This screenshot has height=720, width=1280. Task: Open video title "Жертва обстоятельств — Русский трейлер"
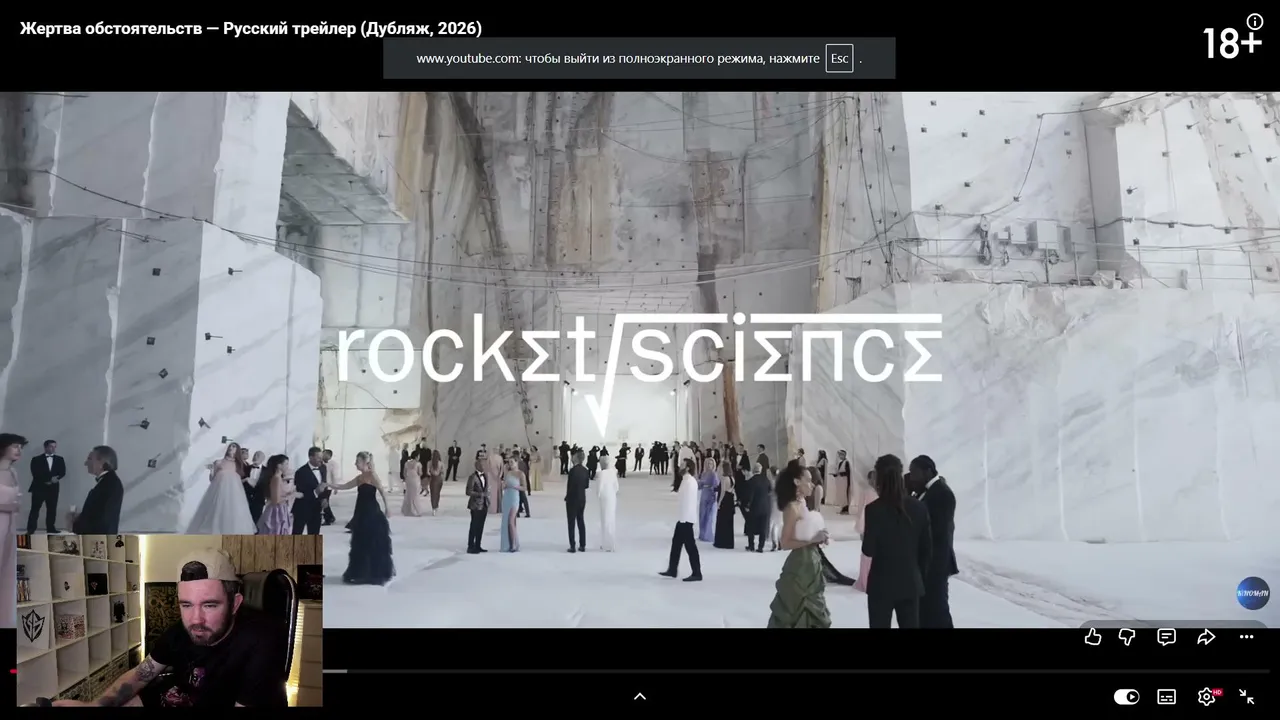(x=251, y=29)
